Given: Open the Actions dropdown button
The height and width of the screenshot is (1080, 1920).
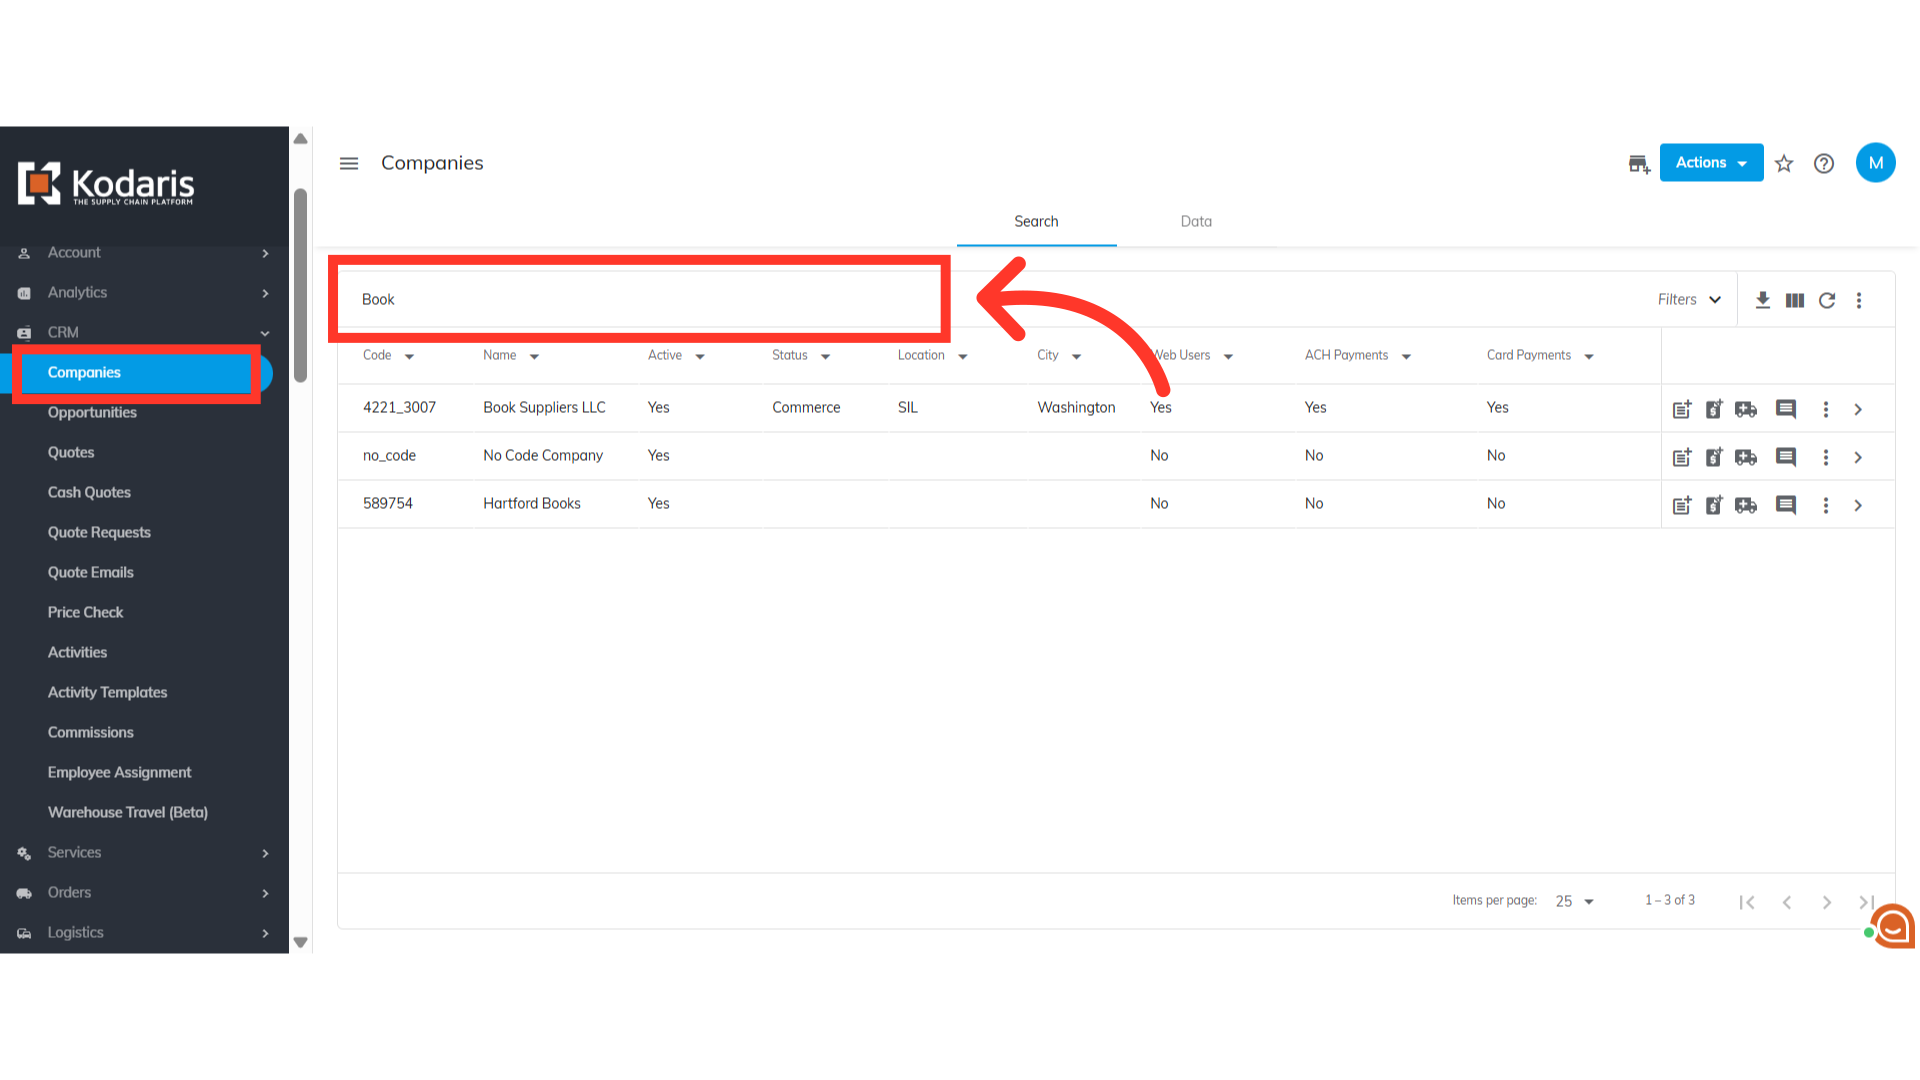Looking at the screenshot, I should tap(1711, 163).
